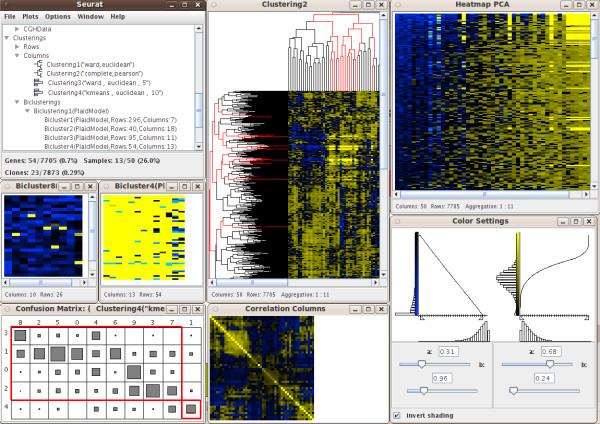
Task: Close the Bicluster4 window
Action: click(198, 186)
